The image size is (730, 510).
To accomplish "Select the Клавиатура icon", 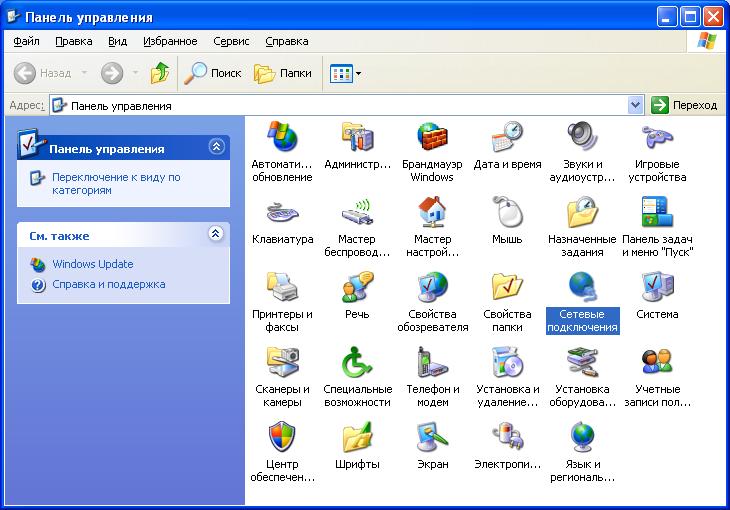I will [282, 211].
